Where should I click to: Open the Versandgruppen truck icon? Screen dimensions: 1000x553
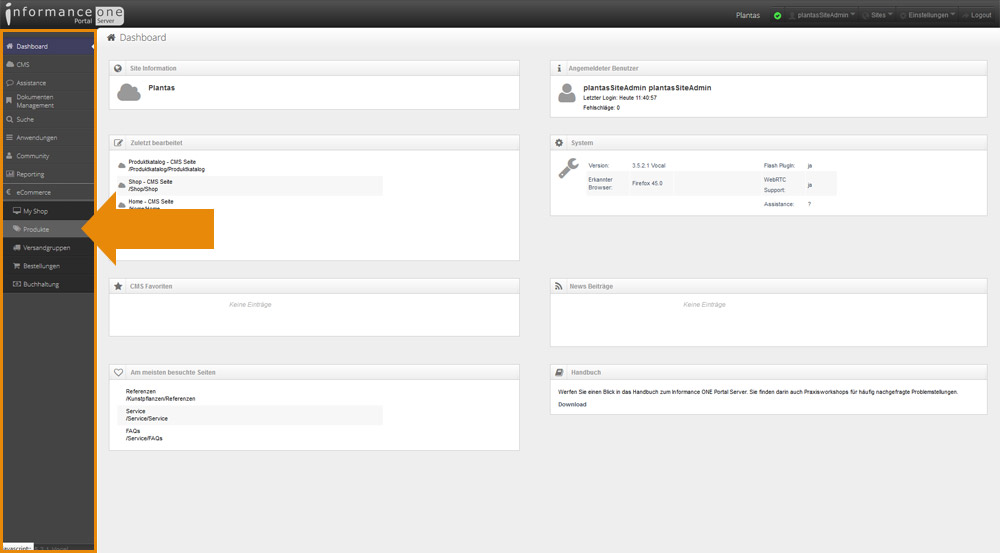[17, 247]
